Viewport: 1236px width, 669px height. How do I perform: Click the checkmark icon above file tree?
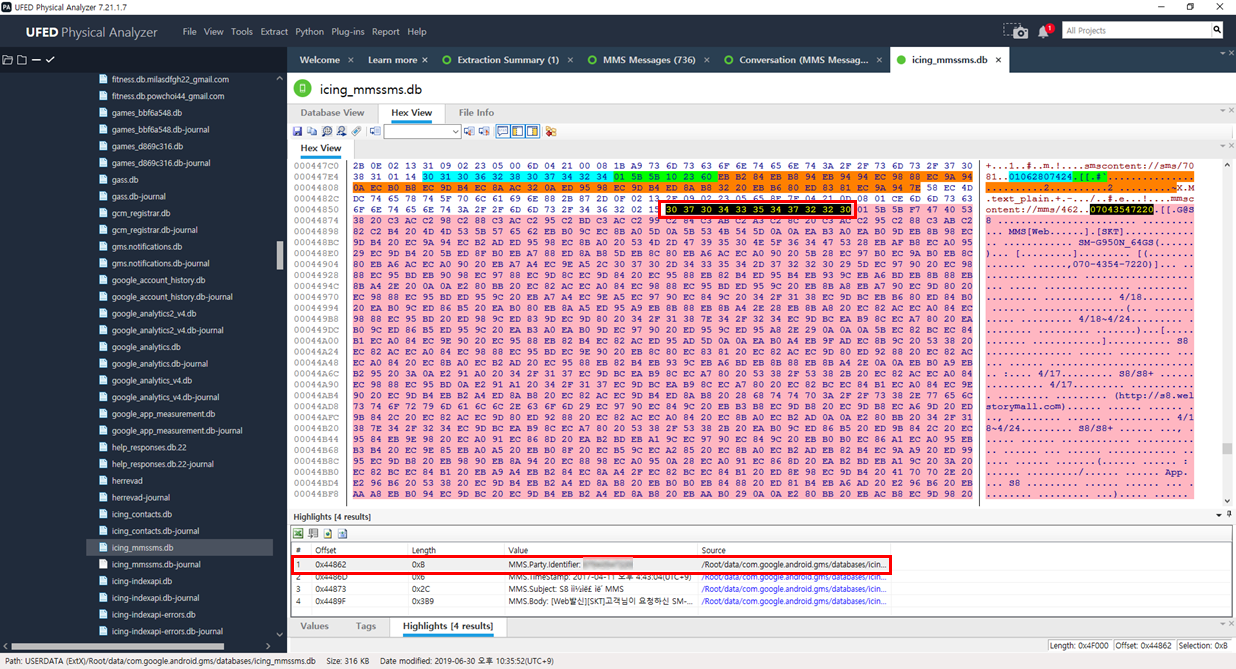pos(50,60)
